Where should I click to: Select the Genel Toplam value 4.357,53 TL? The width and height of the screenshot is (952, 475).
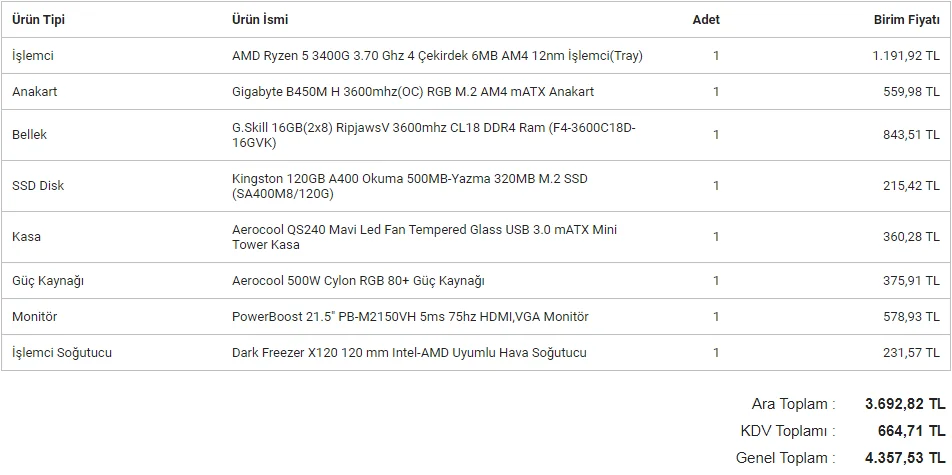904,458
